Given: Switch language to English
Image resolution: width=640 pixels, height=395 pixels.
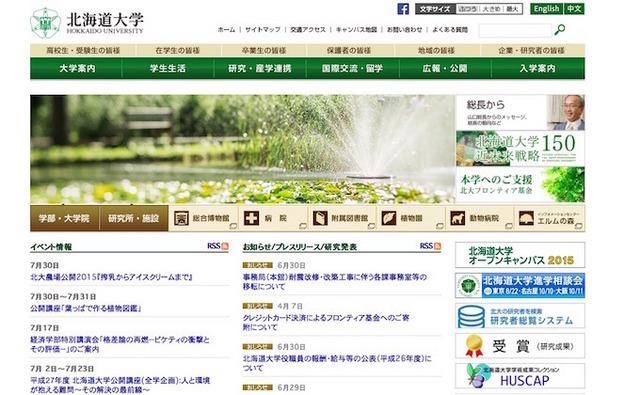Looking at the screenshot, I should pos(547,9).
